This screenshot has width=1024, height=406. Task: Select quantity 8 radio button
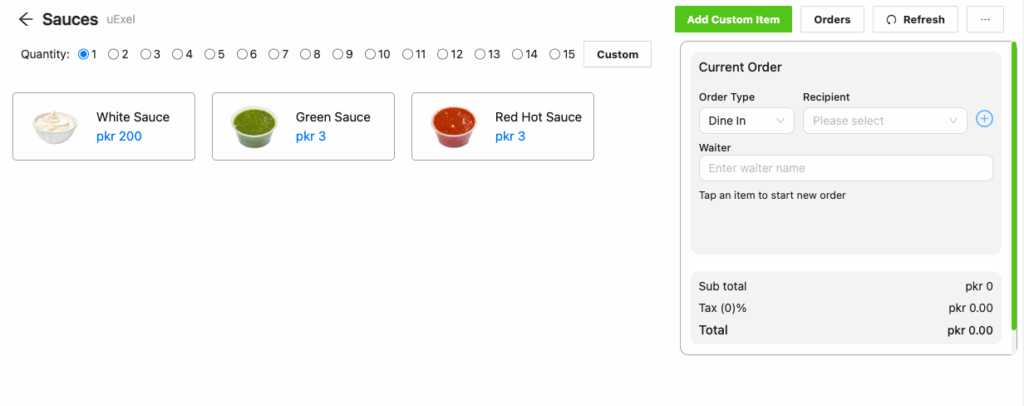click(x=306, y=54)
